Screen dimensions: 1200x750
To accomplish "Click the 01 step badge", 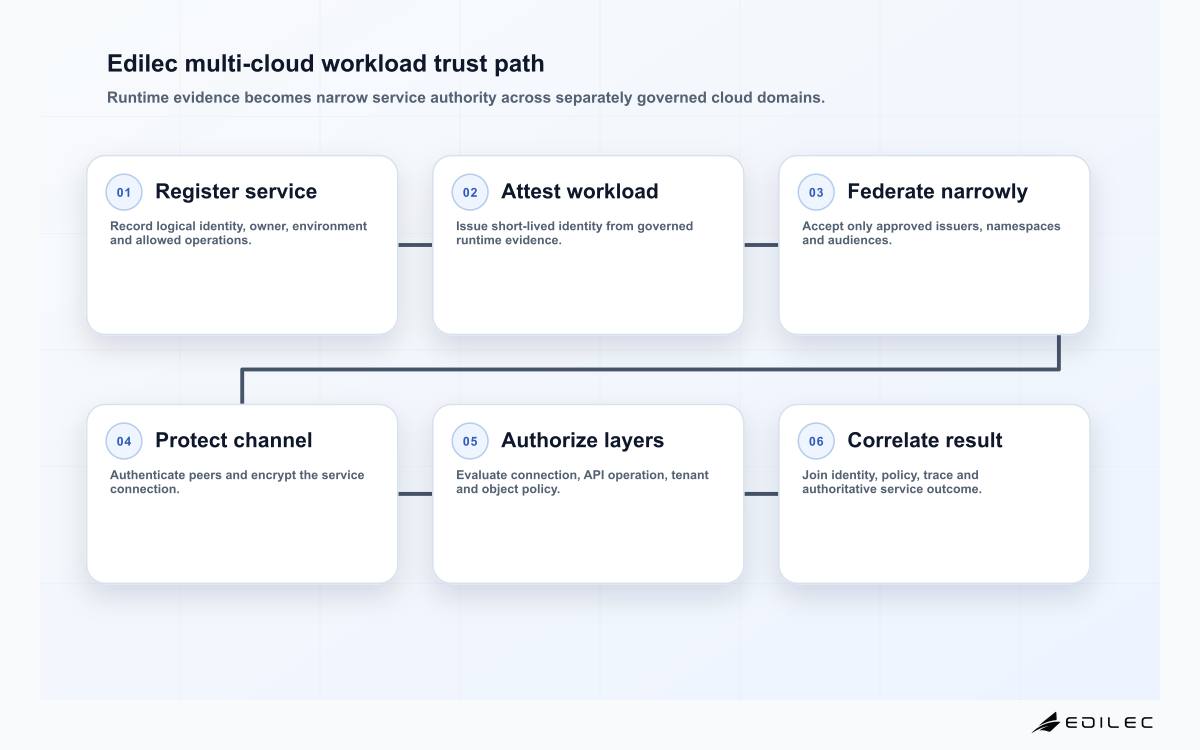I will (x=124, y=192).
